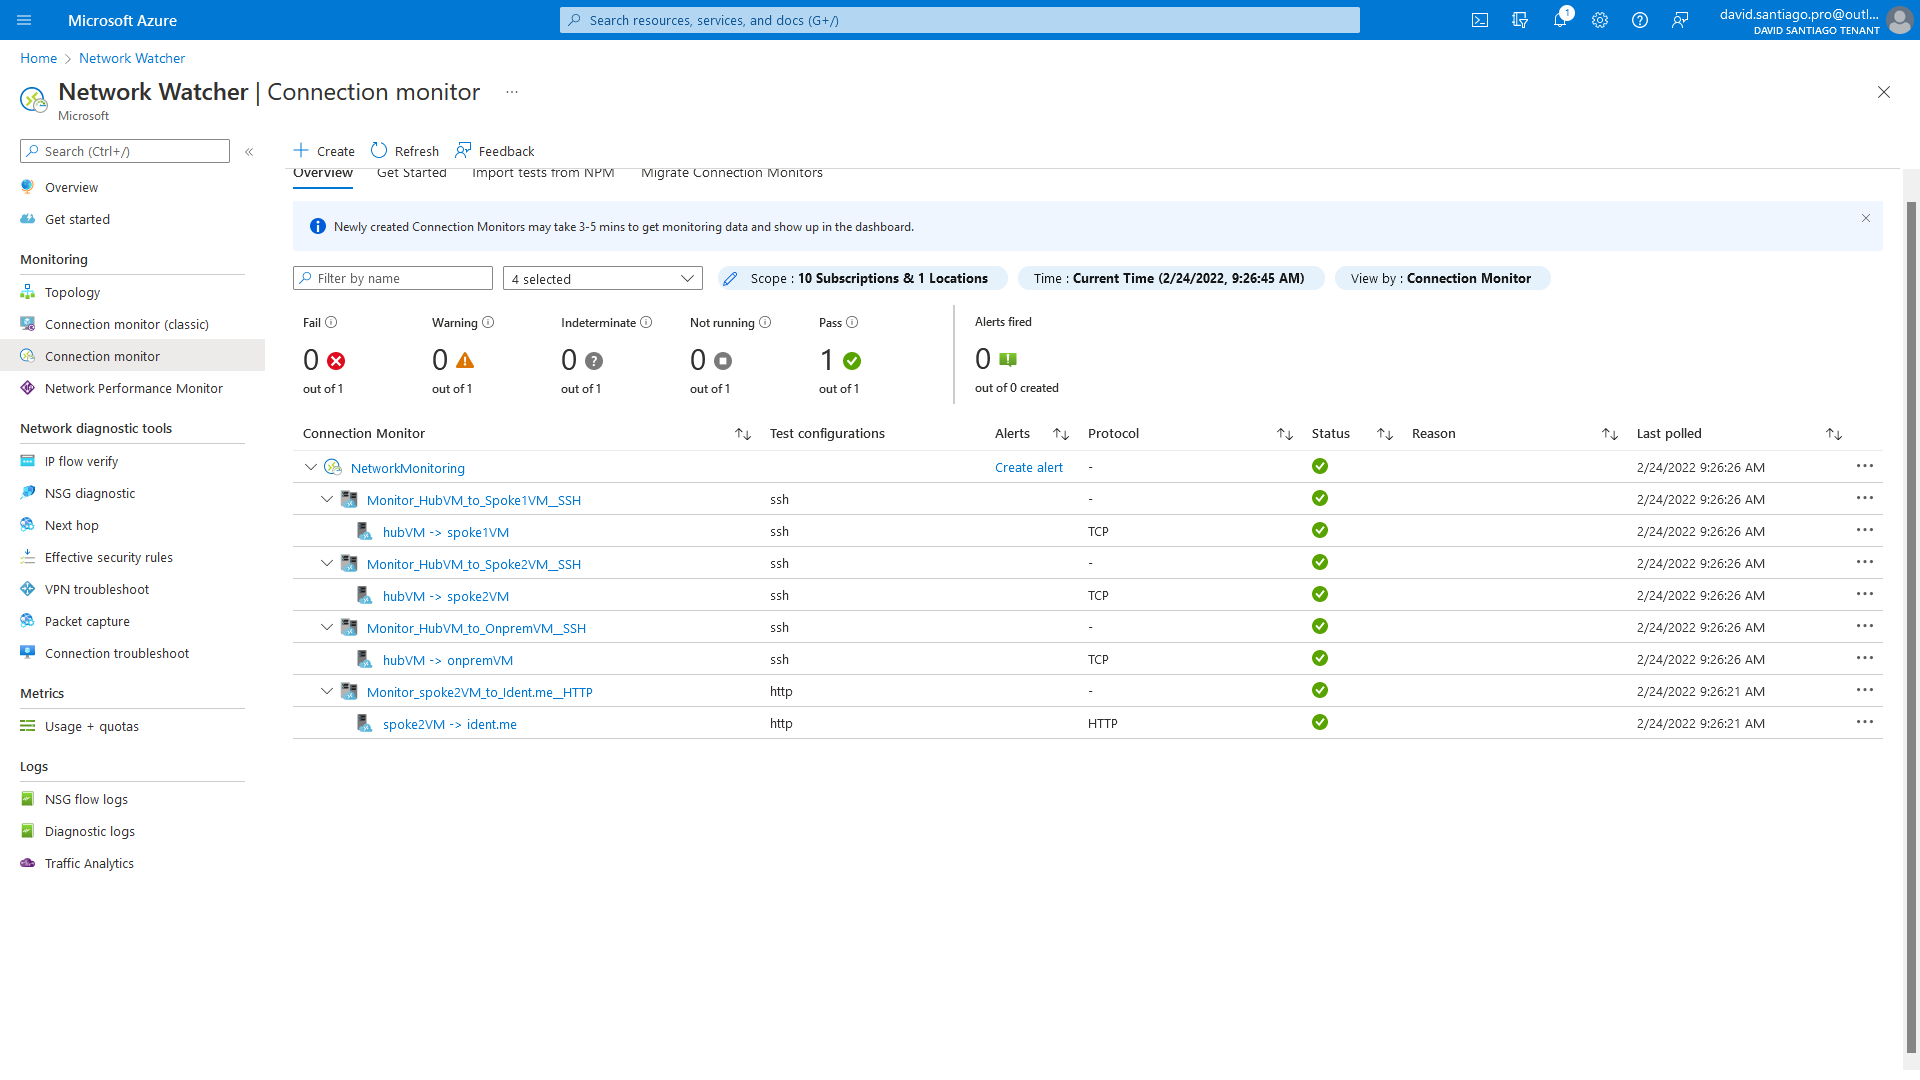Open the Help question mark icon
The height and width of the screenshot is (1080, 1920).
click(x=1640, y=20)
